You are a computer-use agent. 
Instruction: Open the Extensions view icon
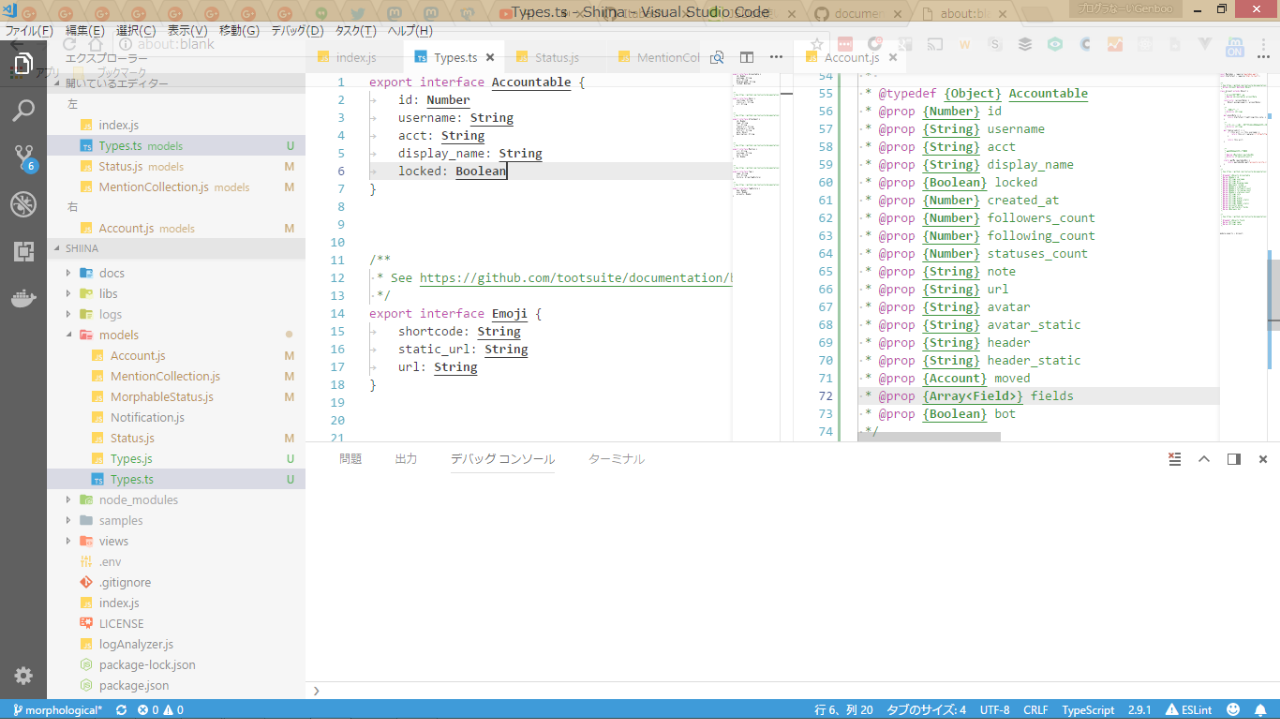[23, 252]
